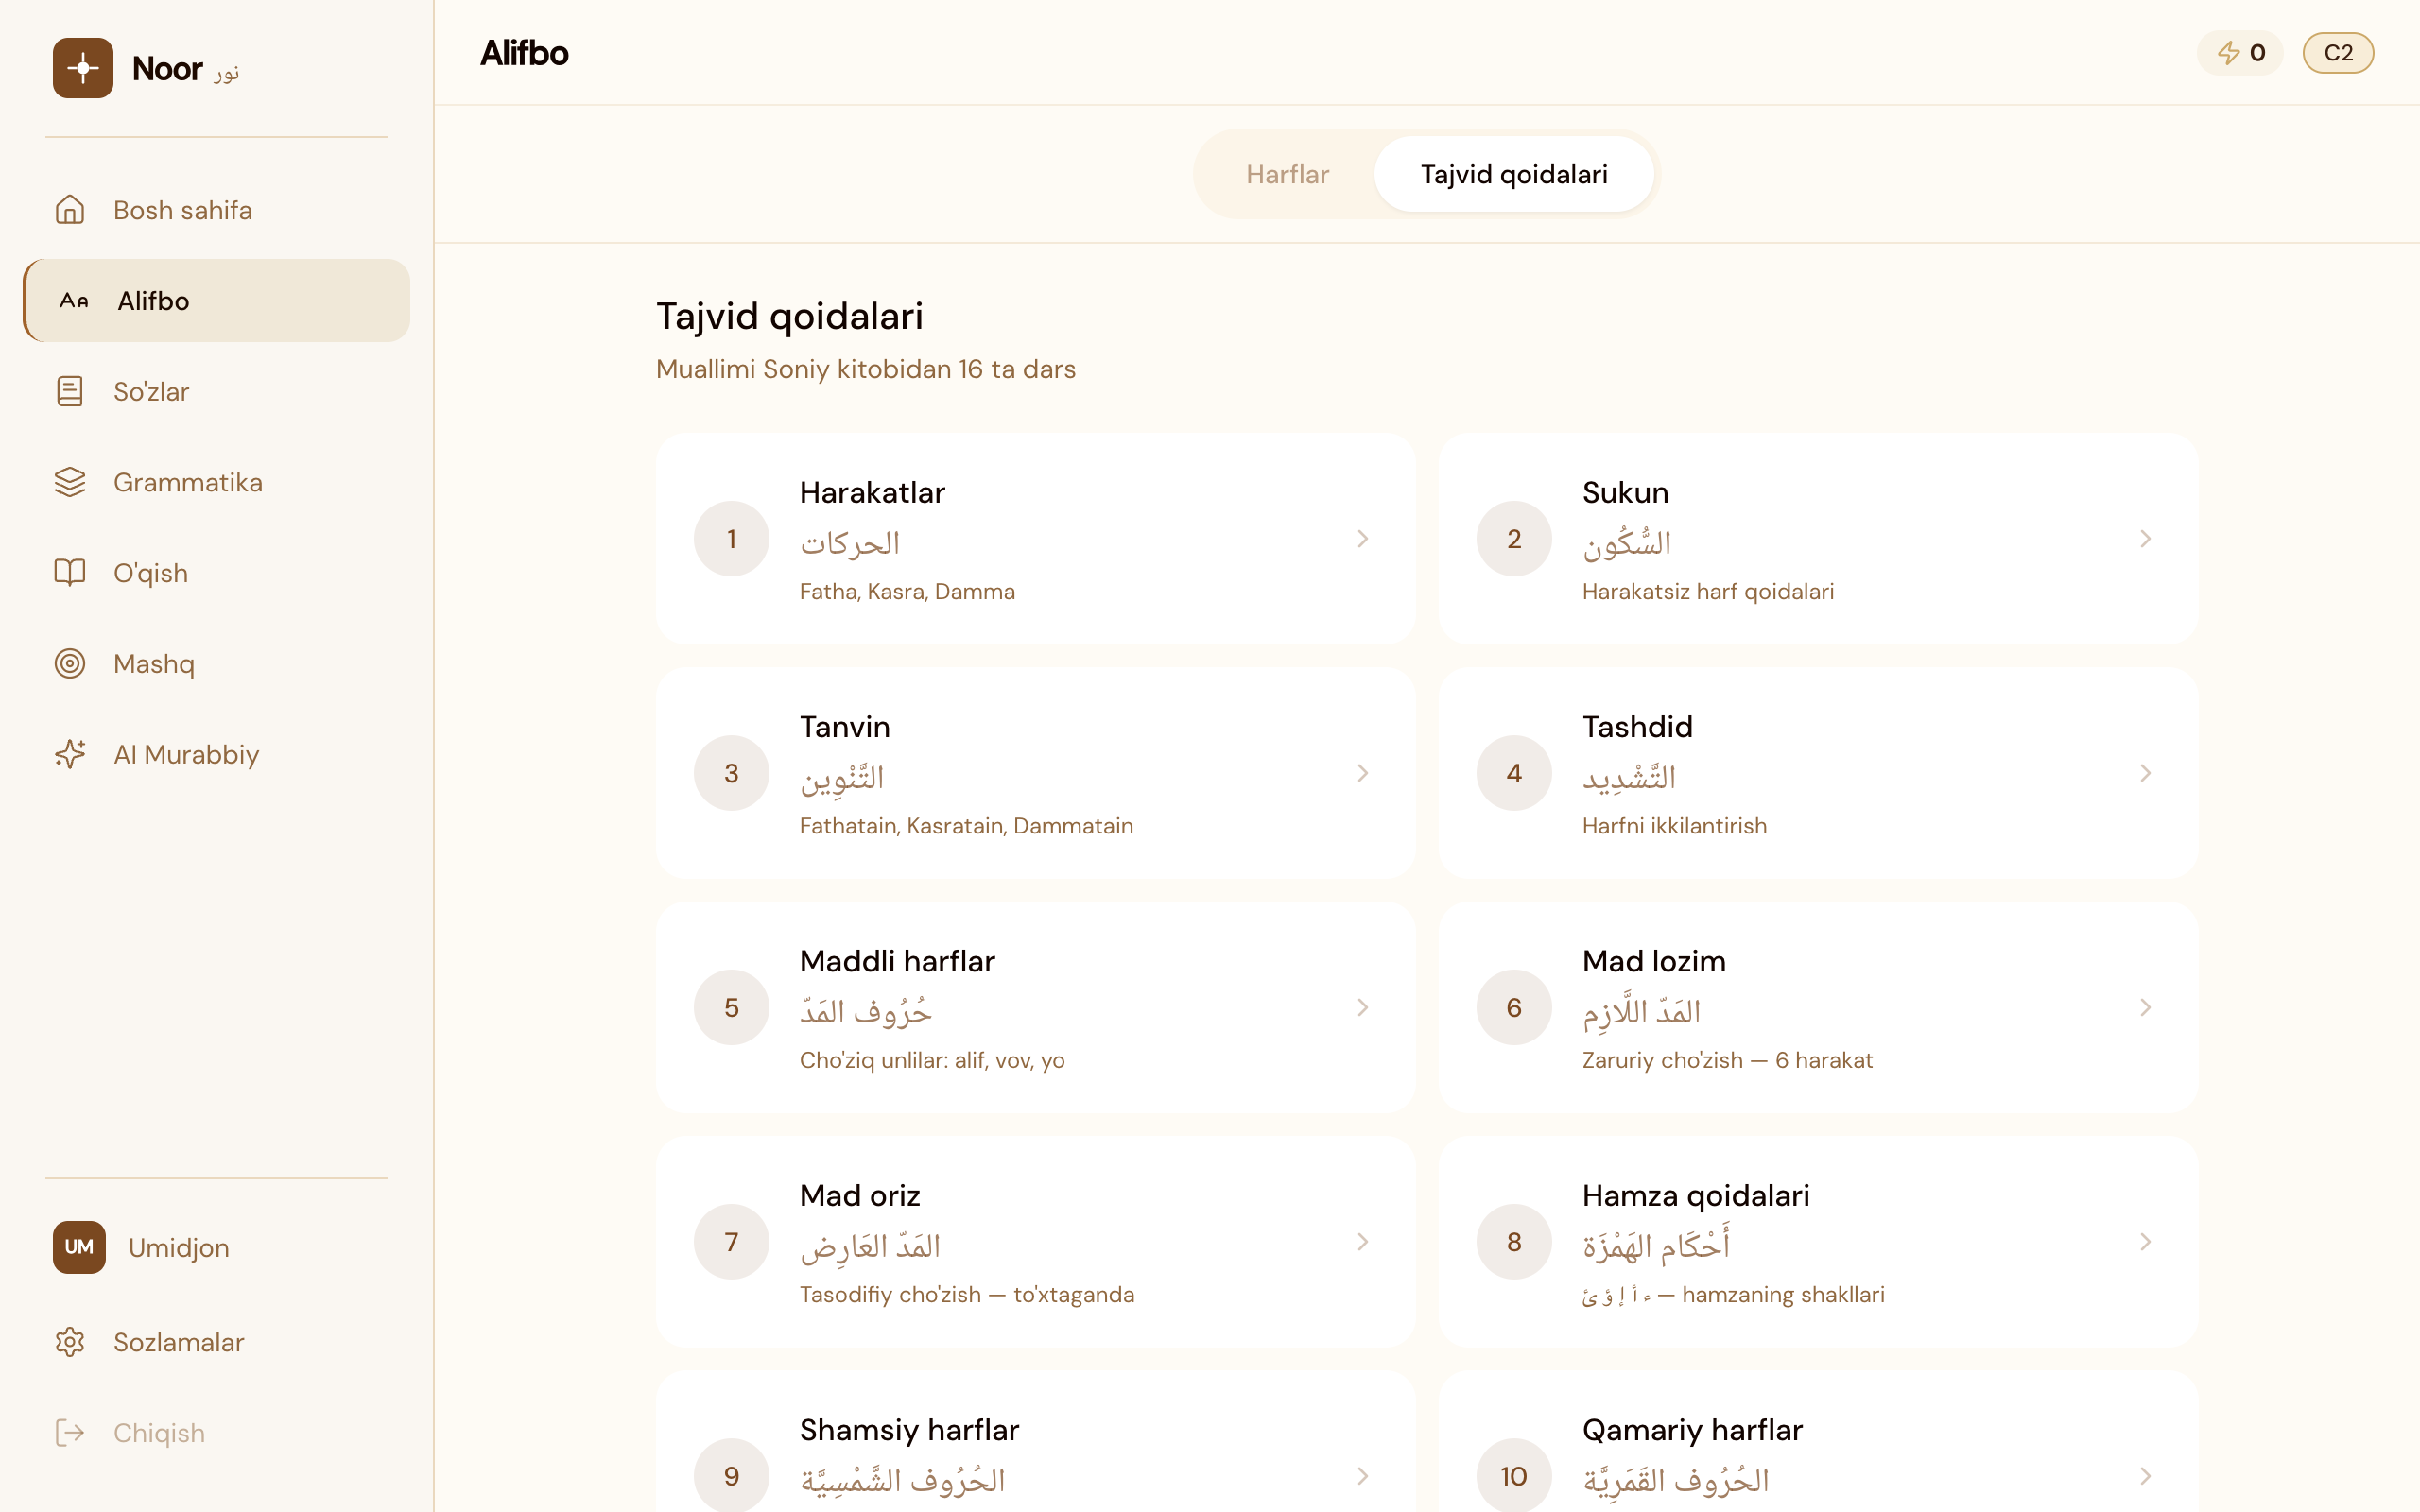Expand the Harakatlar lesson chevron
2420x1512 pixels.
pos(1363,539)
